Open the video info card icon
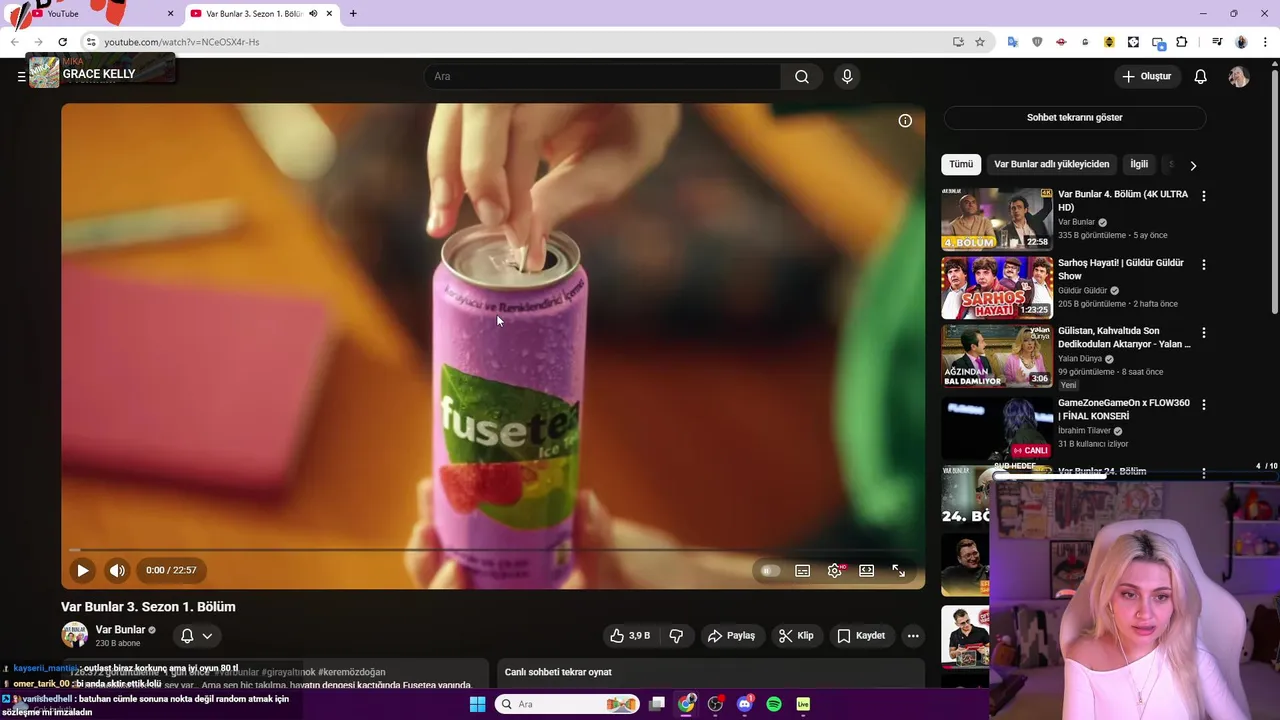 point(905,121)
